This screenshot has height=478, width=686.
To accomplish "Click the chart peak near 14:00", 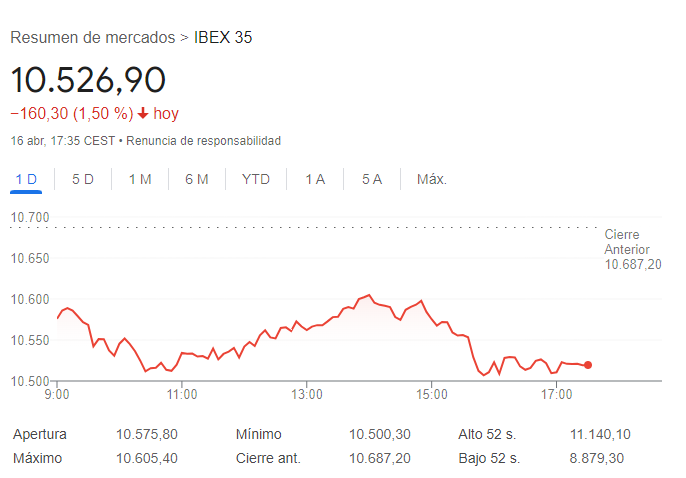I will [x=369, y=295].
